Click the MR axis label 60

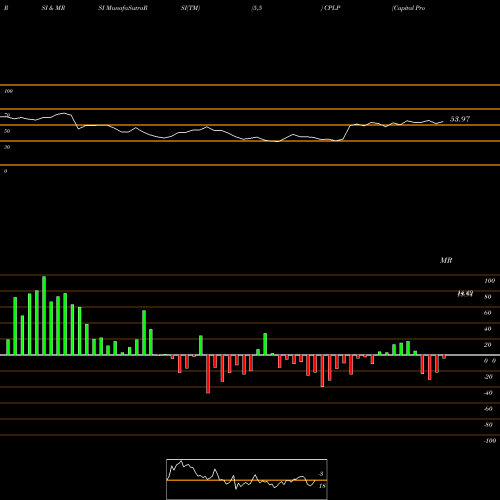(x=487, y=313)
